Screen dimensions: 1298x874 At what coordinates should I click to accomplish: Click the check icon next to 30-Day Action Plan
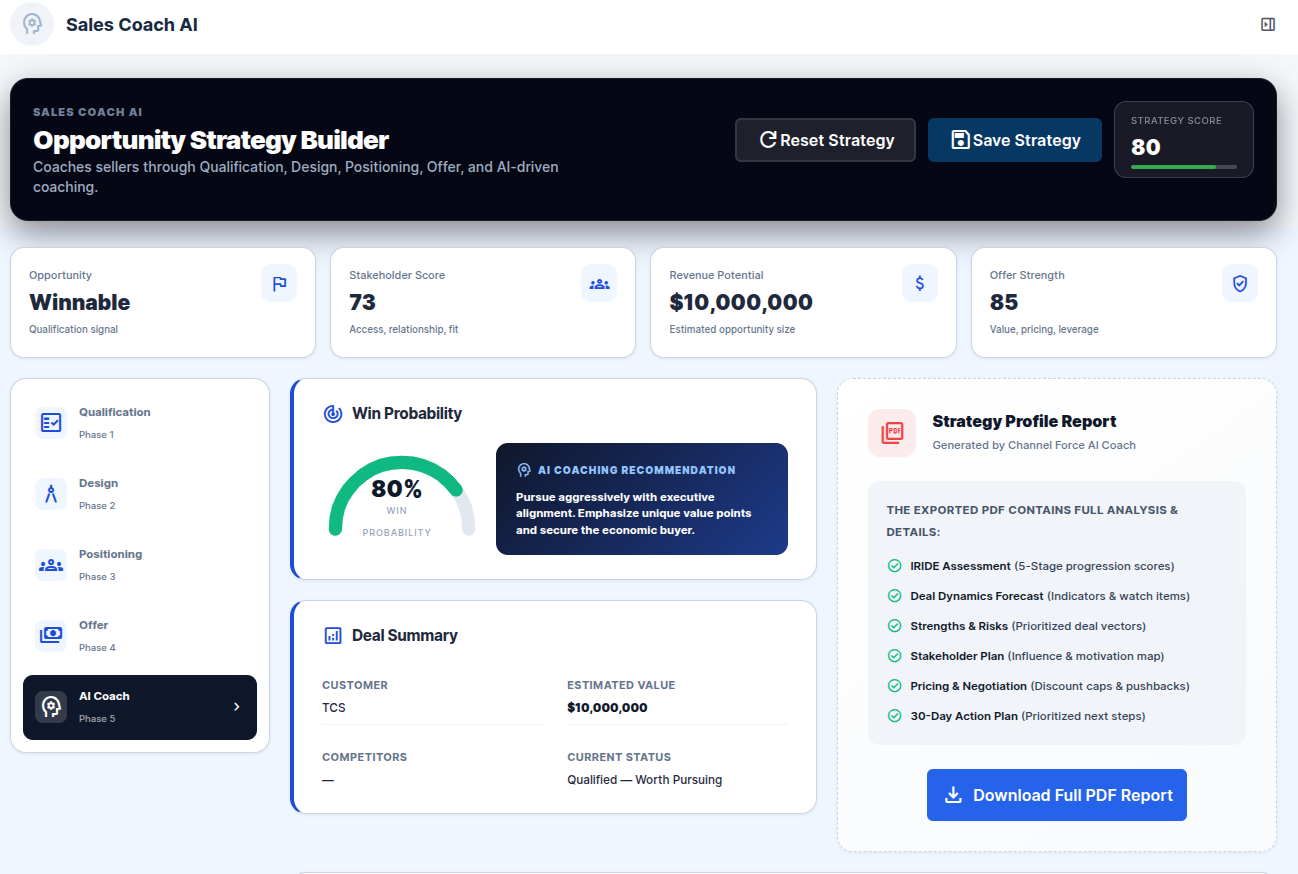(x=895, y=716)
